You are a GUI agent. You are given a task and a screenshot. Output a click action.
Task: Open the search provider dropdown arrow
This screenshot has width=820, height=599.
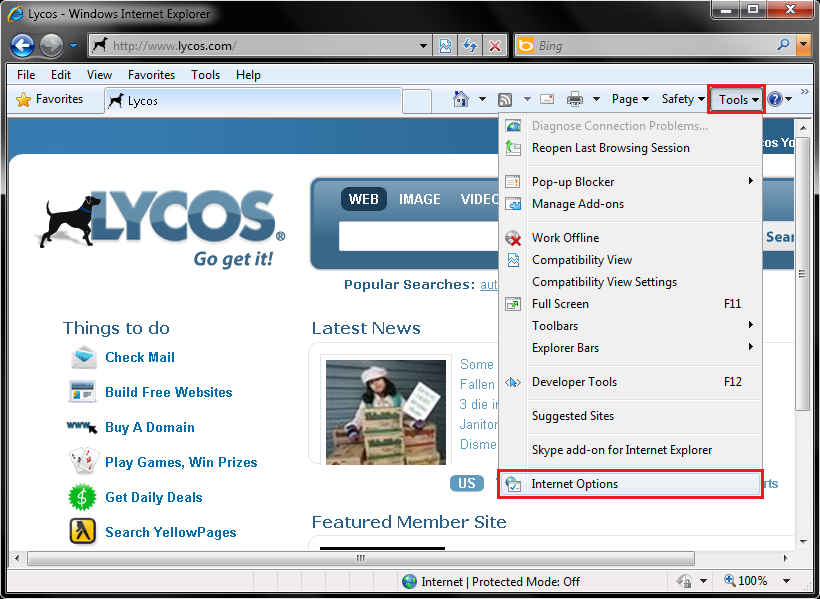click(x=803, y=46)
